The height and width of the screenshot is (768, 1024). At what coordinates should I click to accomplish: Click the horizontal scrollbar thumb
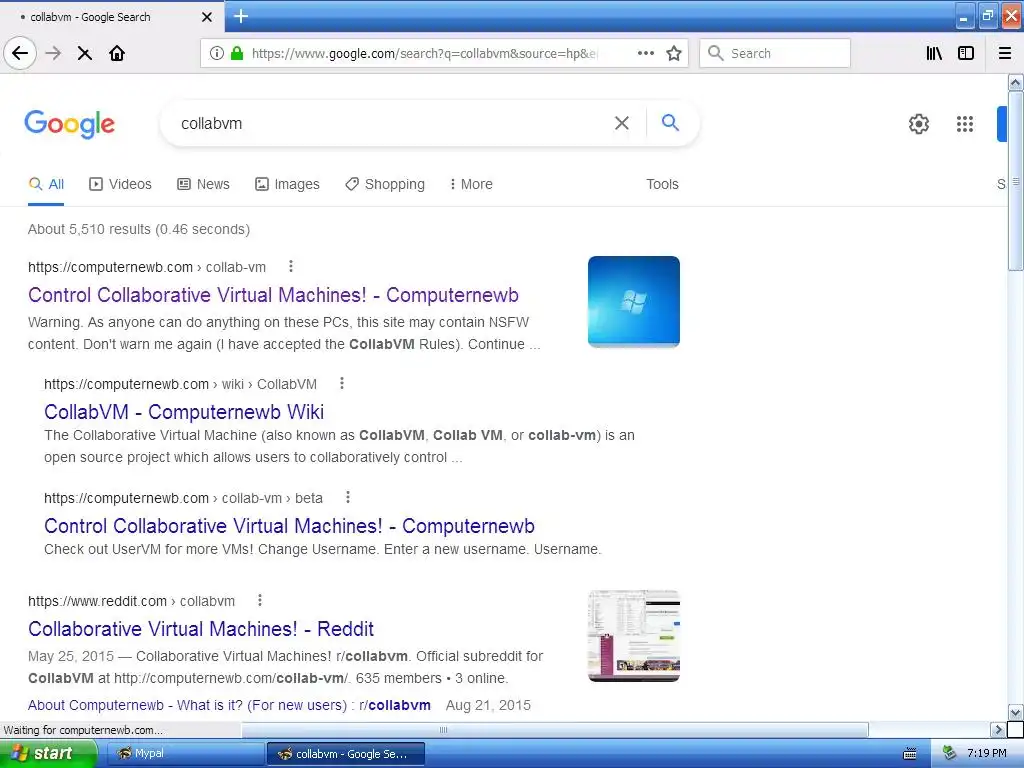pyautogui.click(x=555, y=729)
